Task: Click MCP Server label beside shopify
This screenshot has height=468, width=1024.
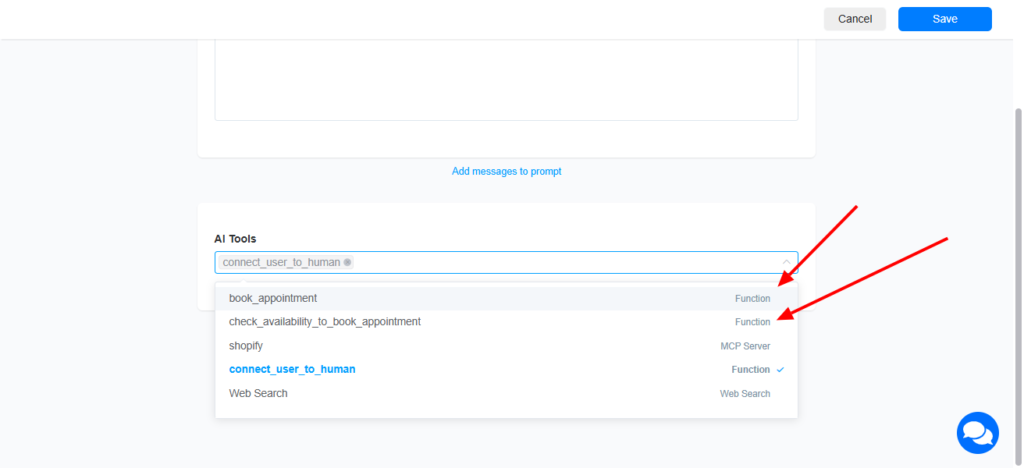Action: click(x=745, y=346)
